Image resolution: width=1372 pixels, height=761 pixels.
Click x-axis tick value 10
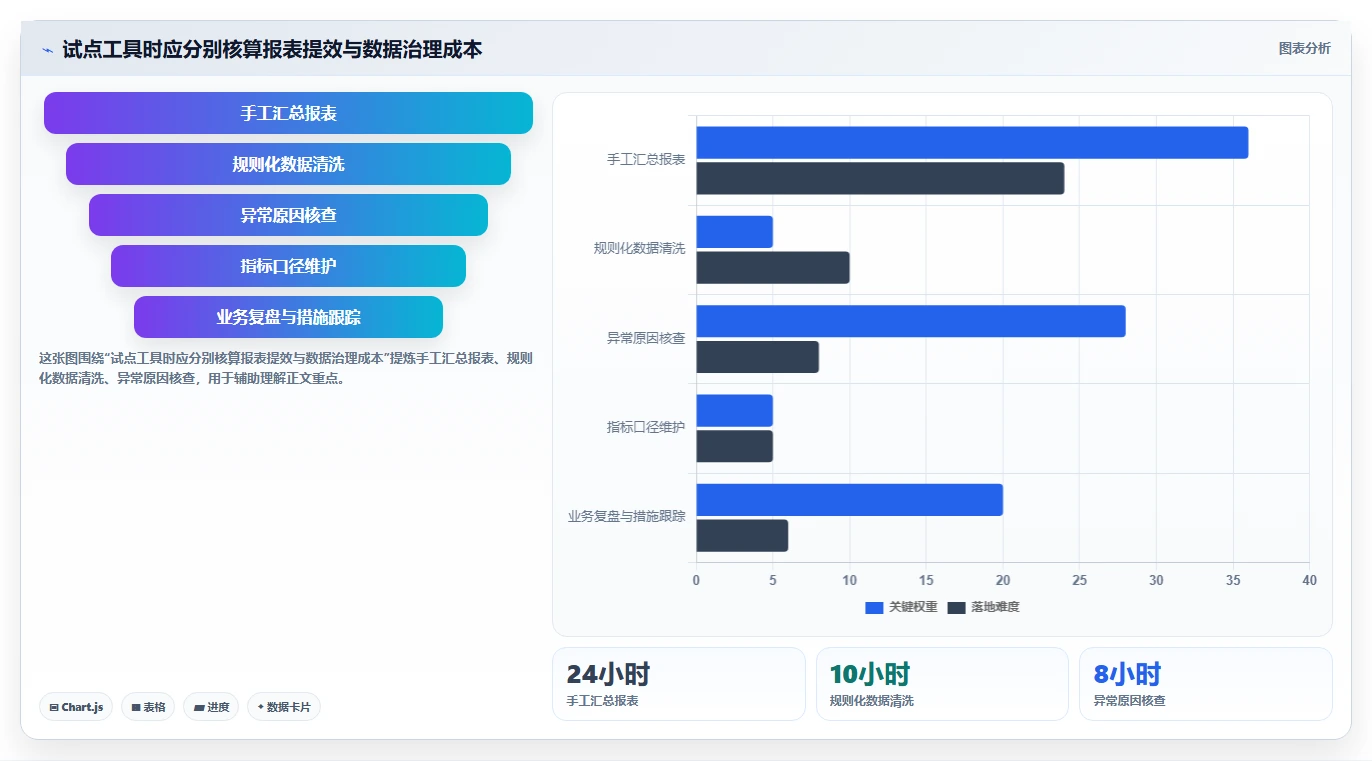pos(850,581)
